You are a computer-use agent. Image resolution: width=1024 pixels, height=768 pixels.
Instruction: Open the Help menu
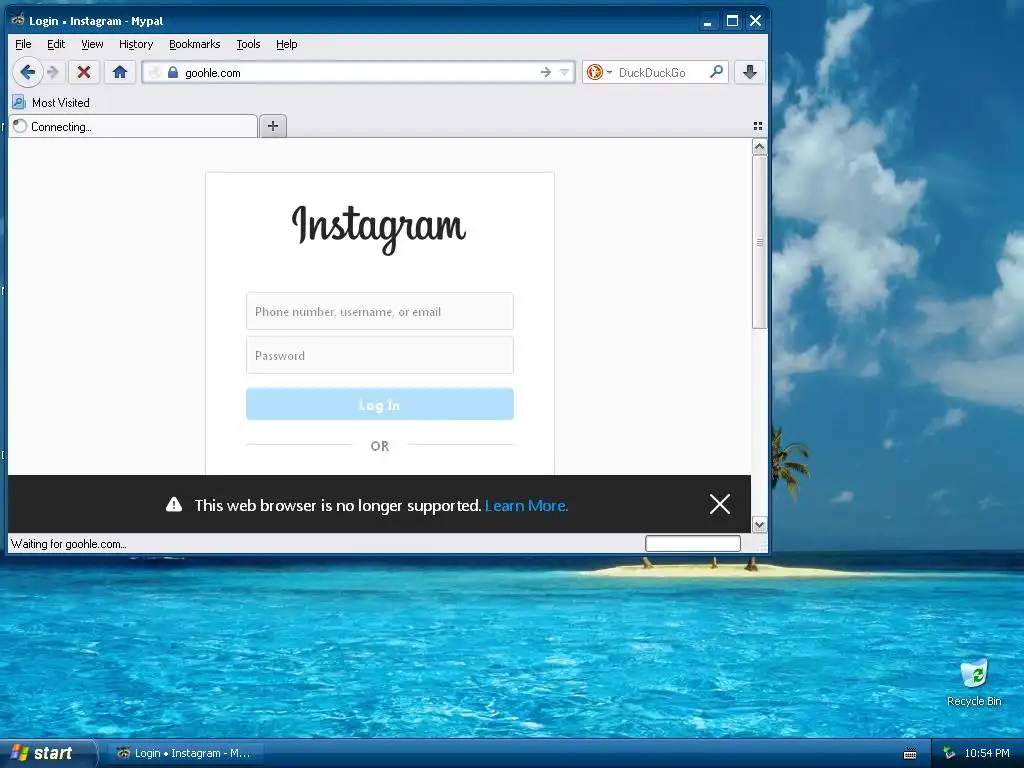(x=286, y=44)
